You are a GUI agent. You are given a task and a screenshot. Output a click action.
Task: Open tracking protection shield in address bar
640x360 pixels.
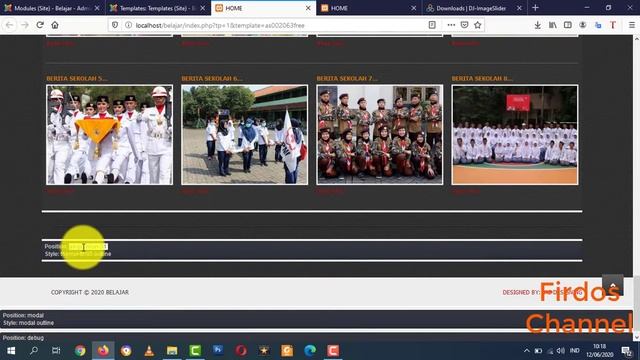[115, 25]
